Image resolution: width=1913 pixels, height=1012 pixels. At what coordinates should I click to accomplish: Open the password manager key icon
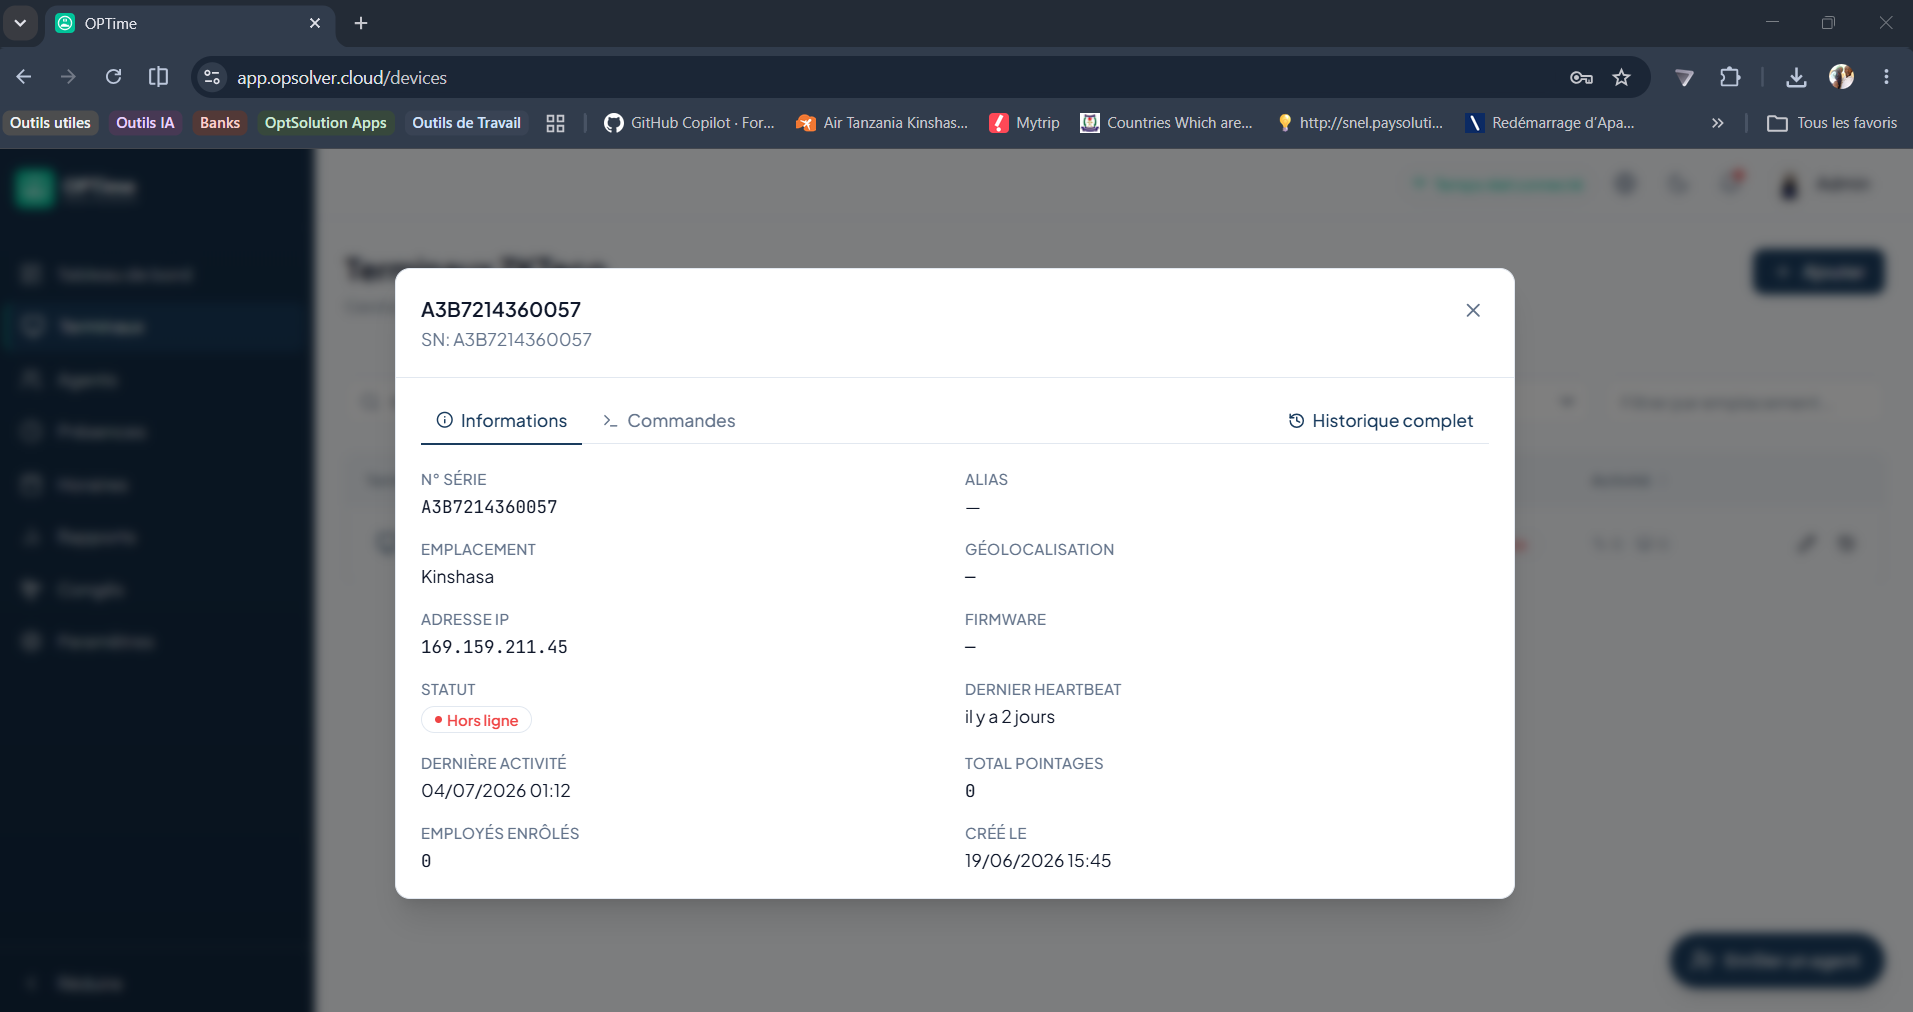(1581, 77)
